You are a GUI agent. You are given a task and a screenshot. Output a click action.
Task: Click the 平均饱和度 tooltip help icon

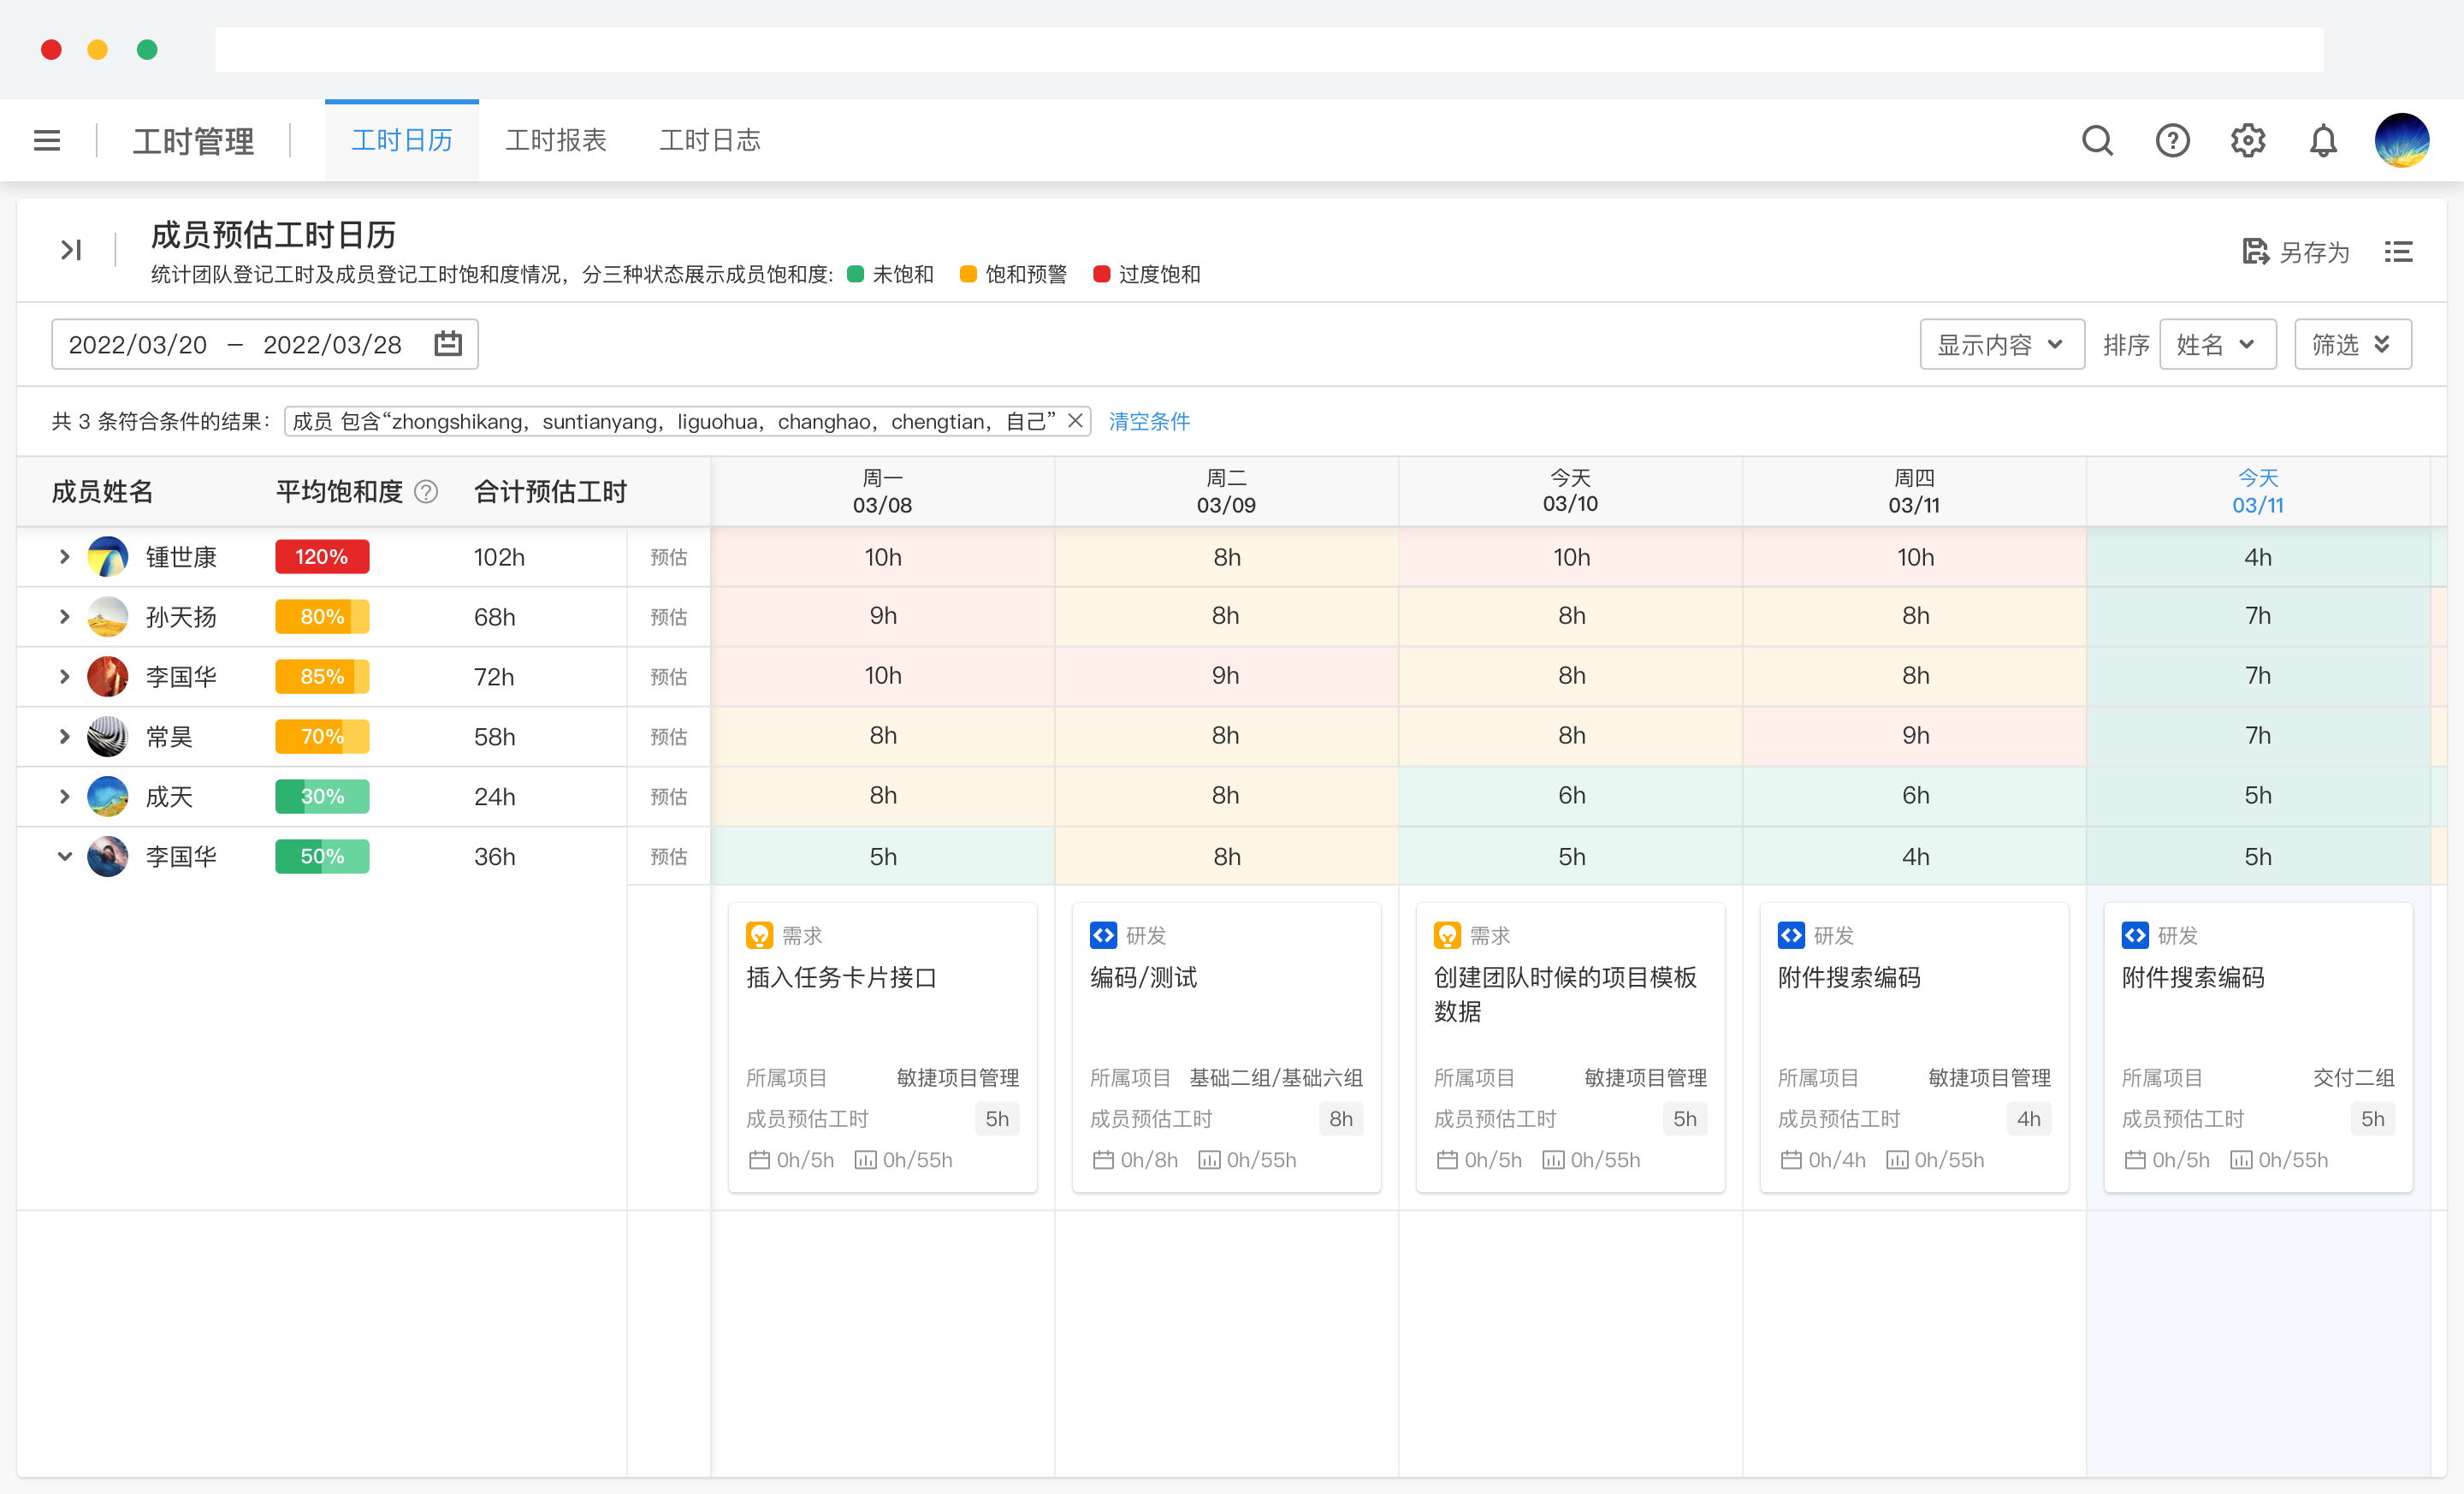click(x=427, y=492)
